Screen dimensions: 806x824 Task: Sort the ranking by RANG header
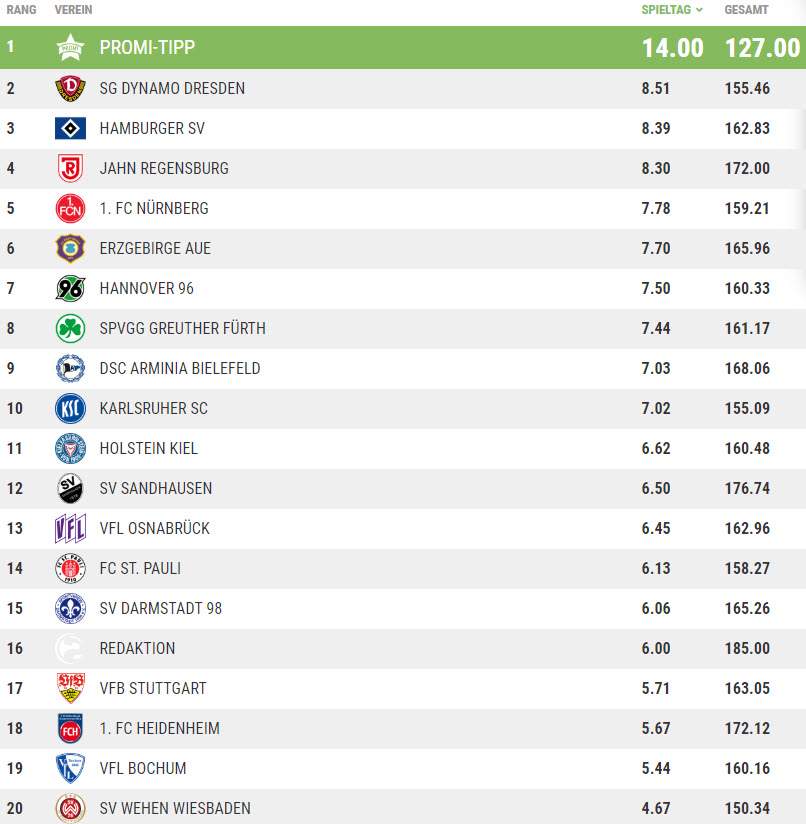tap(20, 10)
